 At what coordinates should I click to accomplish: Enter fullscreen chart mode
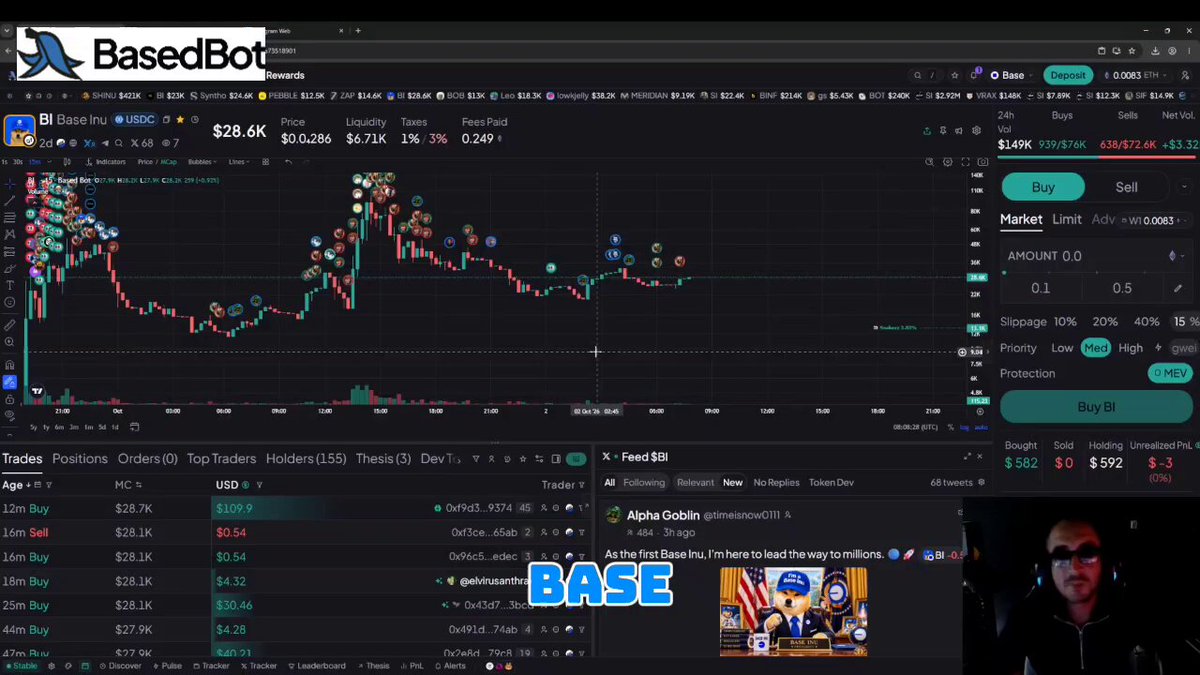point(965,162)
